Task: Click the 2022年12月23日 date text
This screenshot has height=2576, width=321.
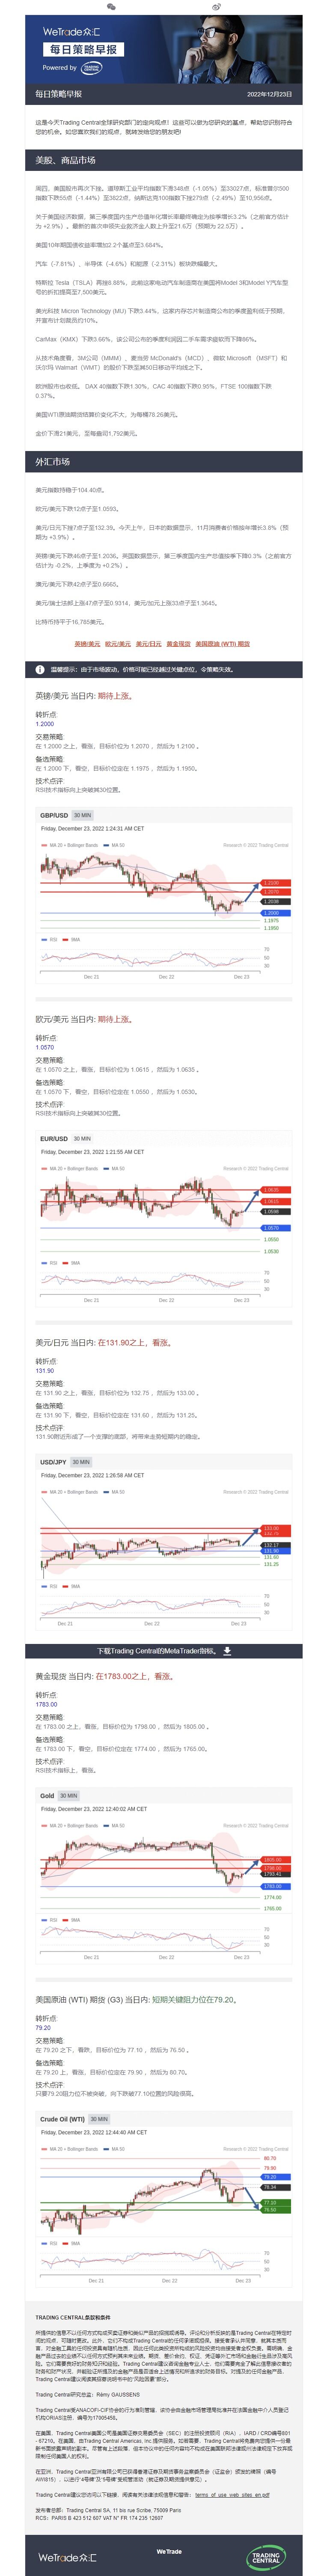Action: pos(269,94)
